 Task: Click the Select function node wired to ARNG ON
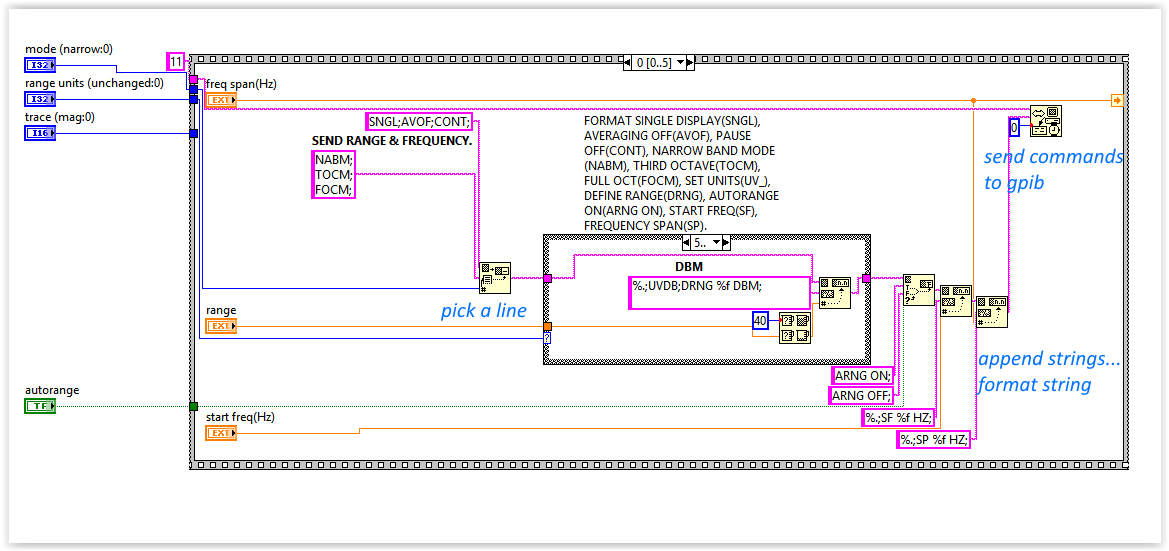(918, 289)
